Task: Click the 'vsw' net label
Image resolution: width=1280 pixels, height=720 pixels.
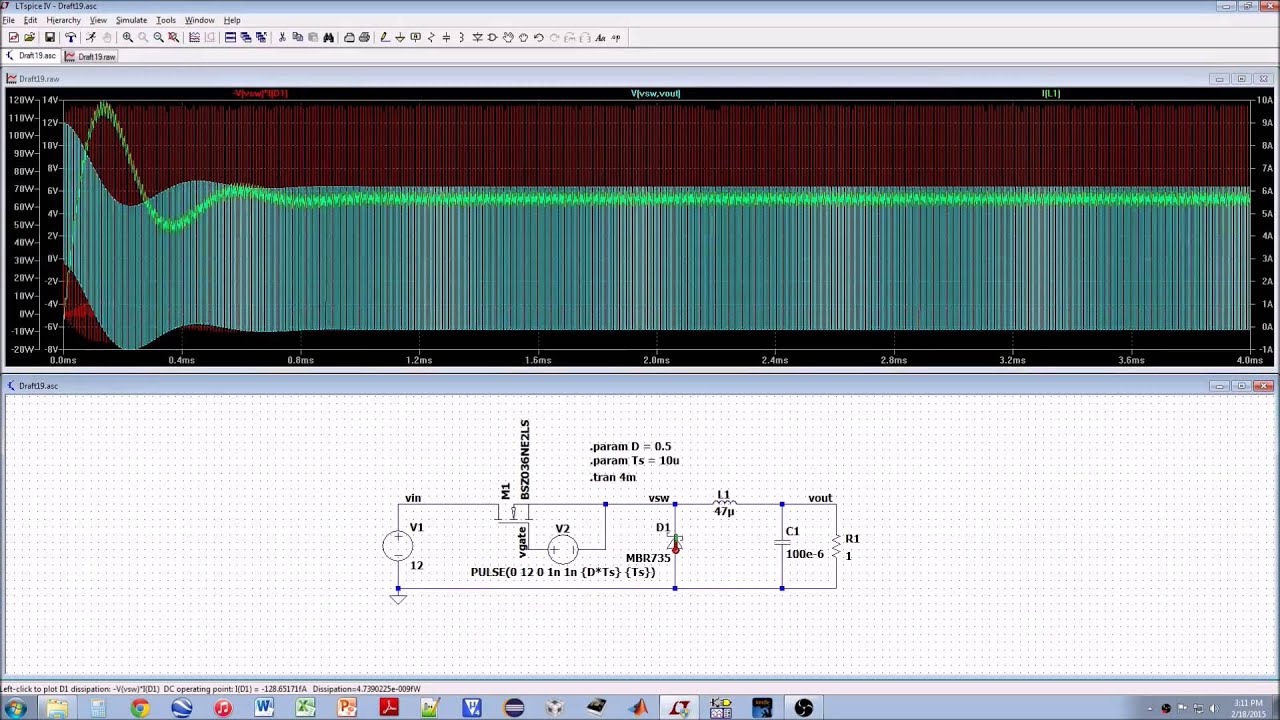Action: (658, 498)
